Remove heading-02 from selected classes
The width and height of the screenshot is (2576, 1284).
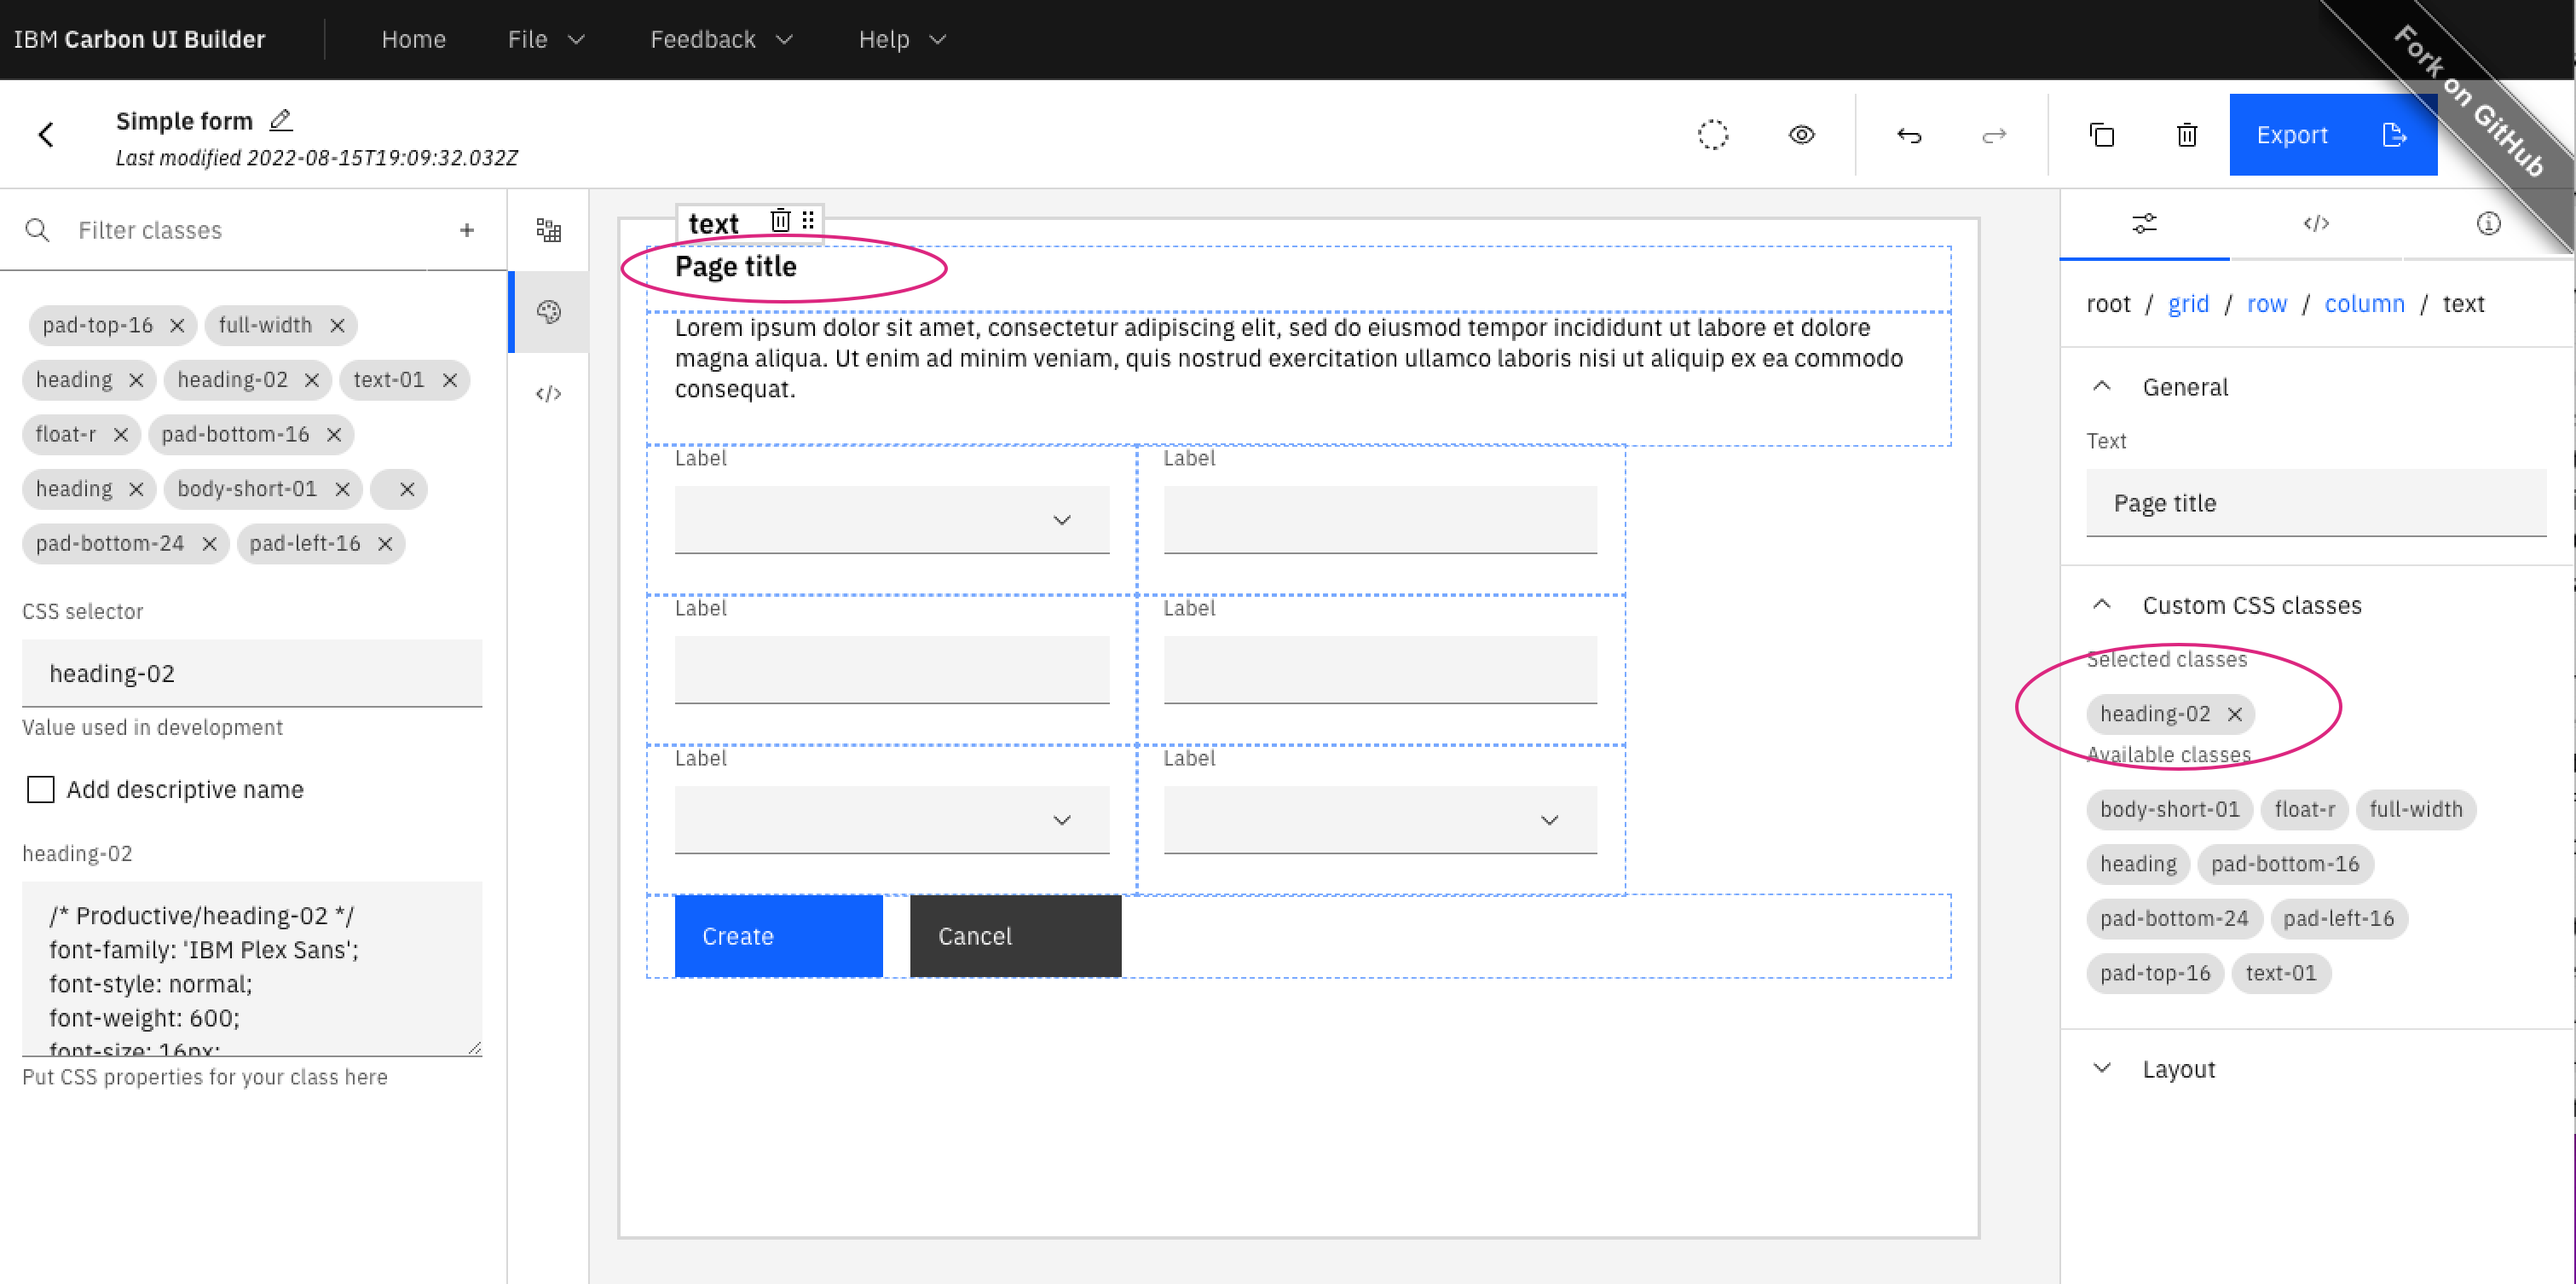coord(2234,714)
